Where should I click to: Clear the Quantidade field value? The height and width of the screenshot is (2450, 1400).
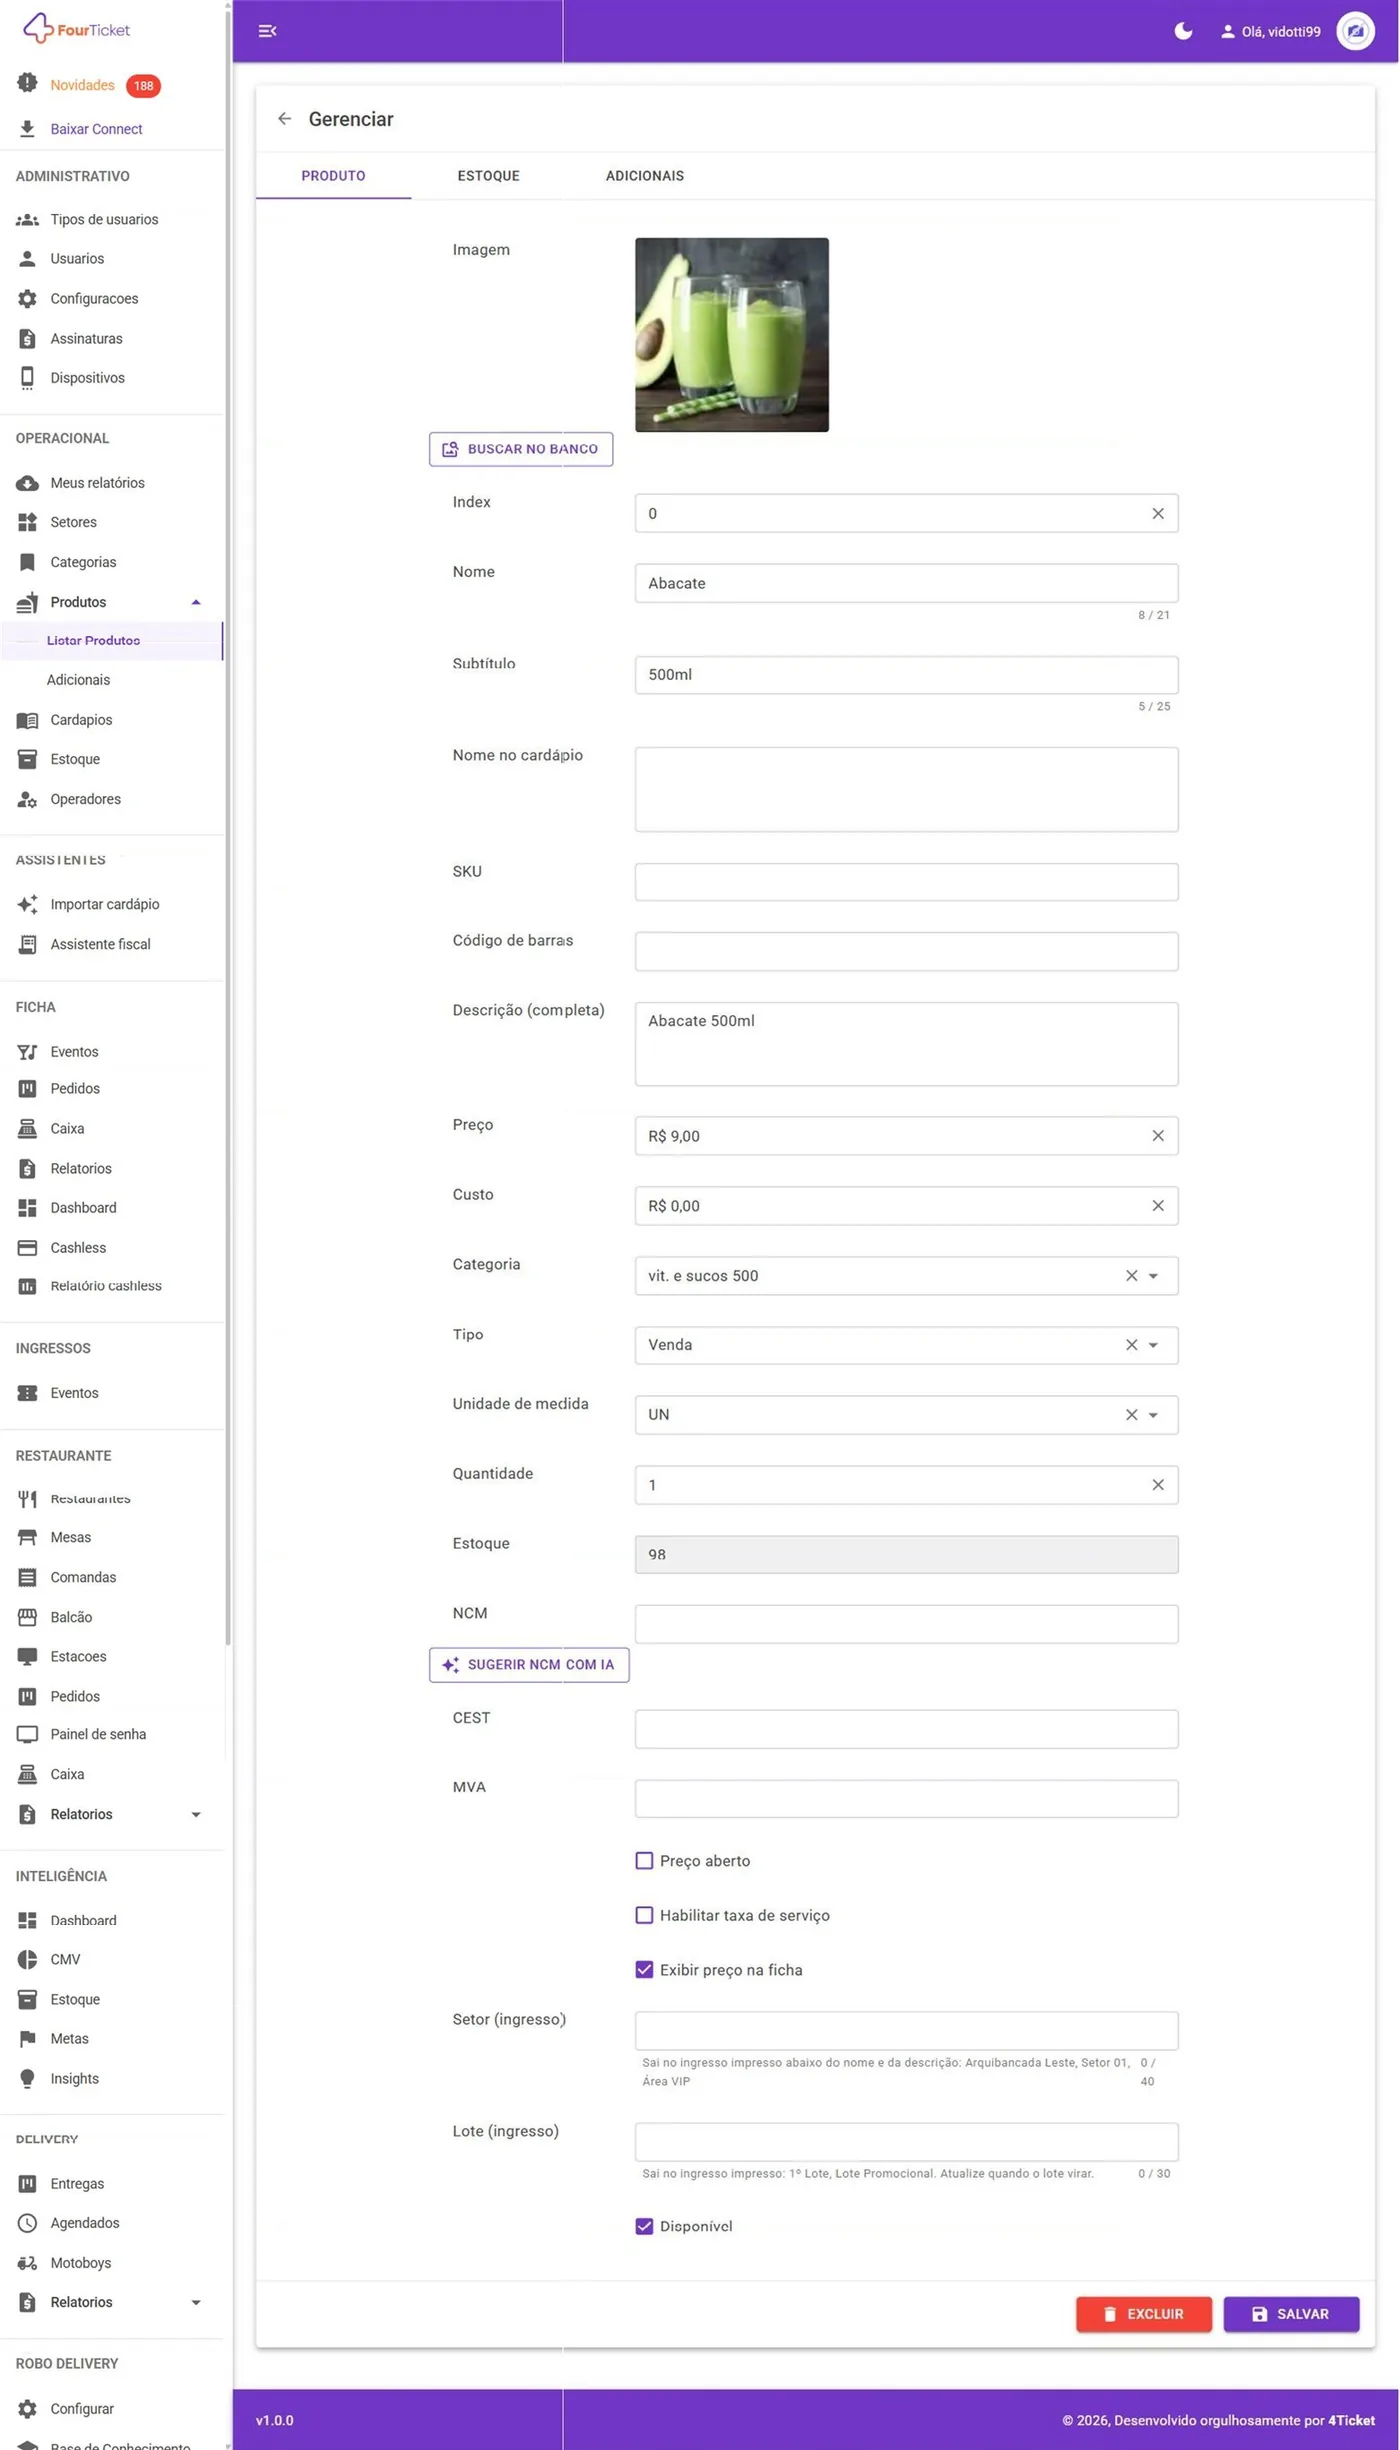[1157, 1485]
